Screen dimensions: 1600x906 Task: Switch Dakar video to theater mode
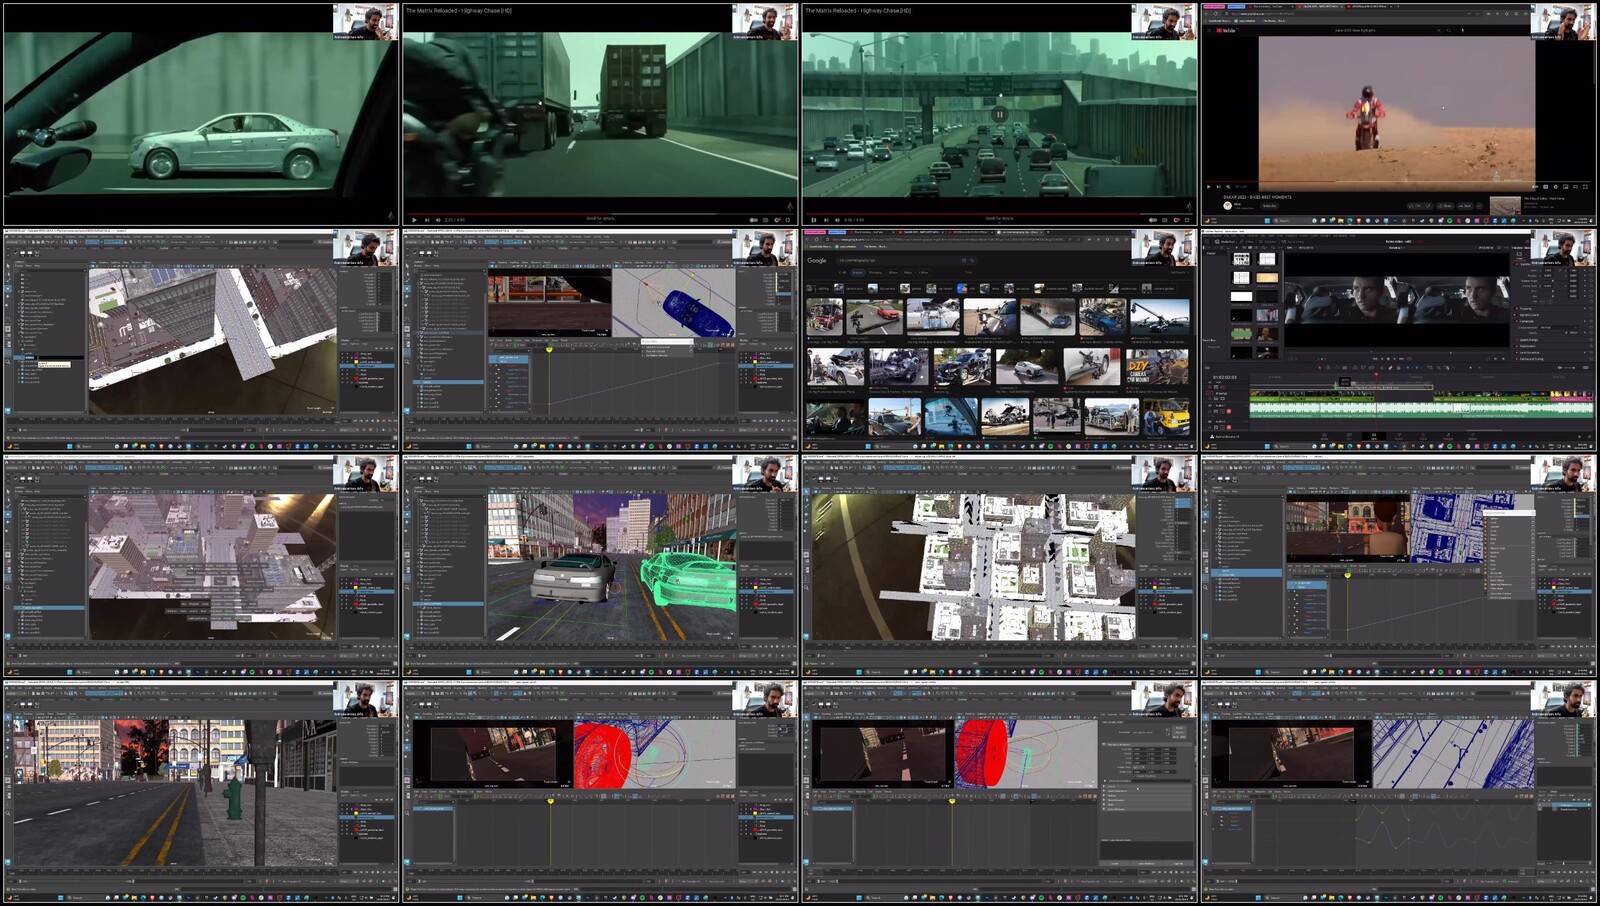tap(1576, 187)
